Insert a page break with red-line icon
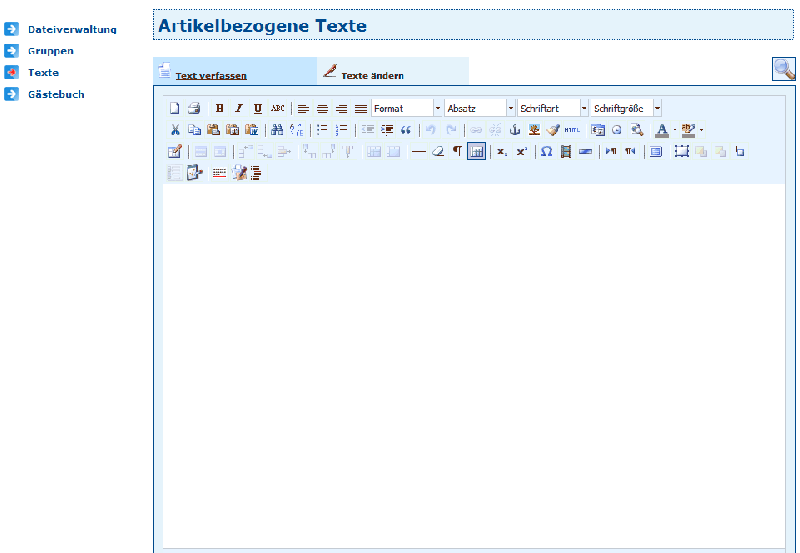 coord(219,173)
